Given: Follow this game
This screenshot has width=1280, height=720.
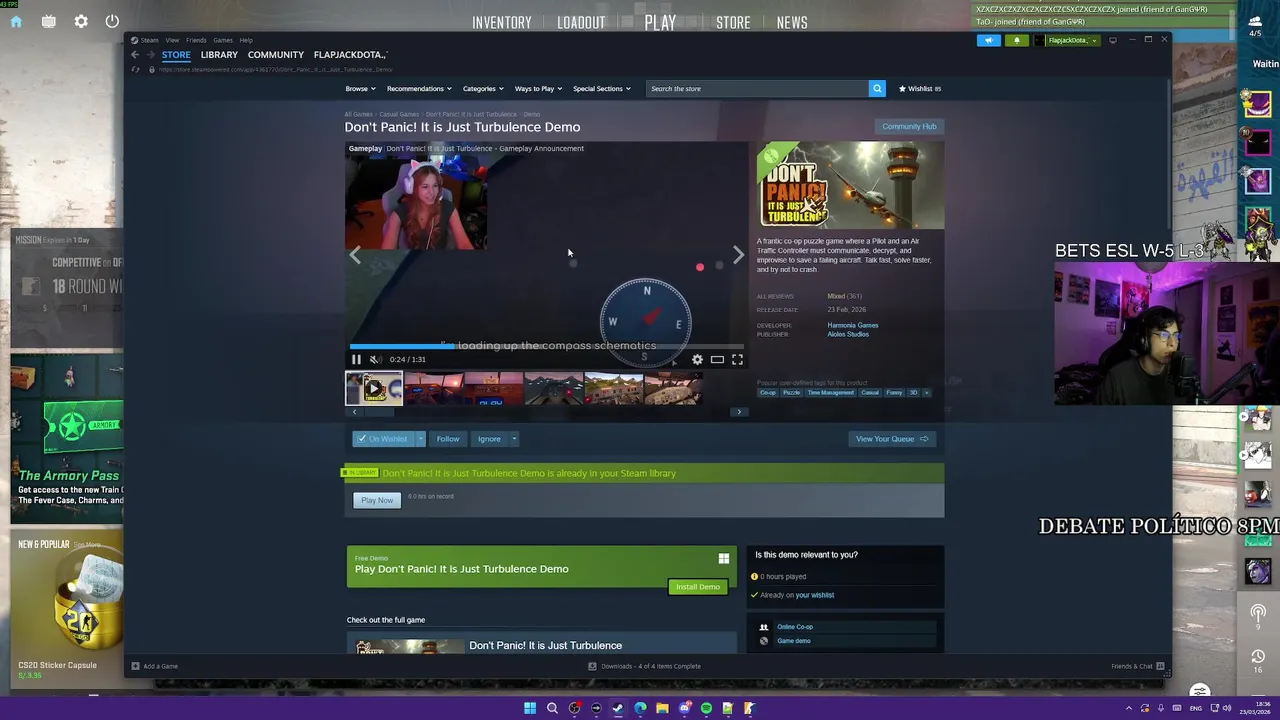Looking at the screenshot, I should click(448, 439).
